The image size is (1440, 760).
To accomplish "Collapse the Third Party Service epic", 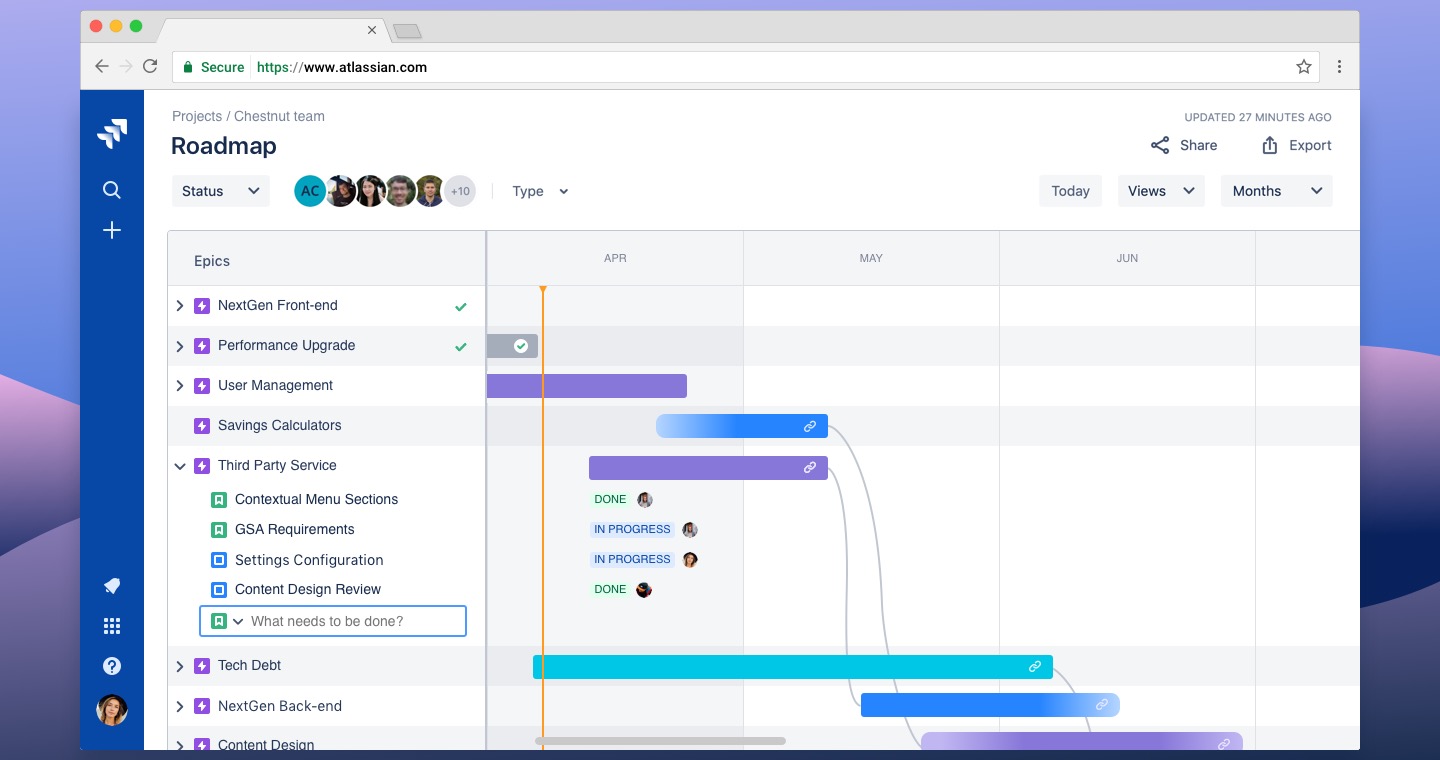I will 180,466.
